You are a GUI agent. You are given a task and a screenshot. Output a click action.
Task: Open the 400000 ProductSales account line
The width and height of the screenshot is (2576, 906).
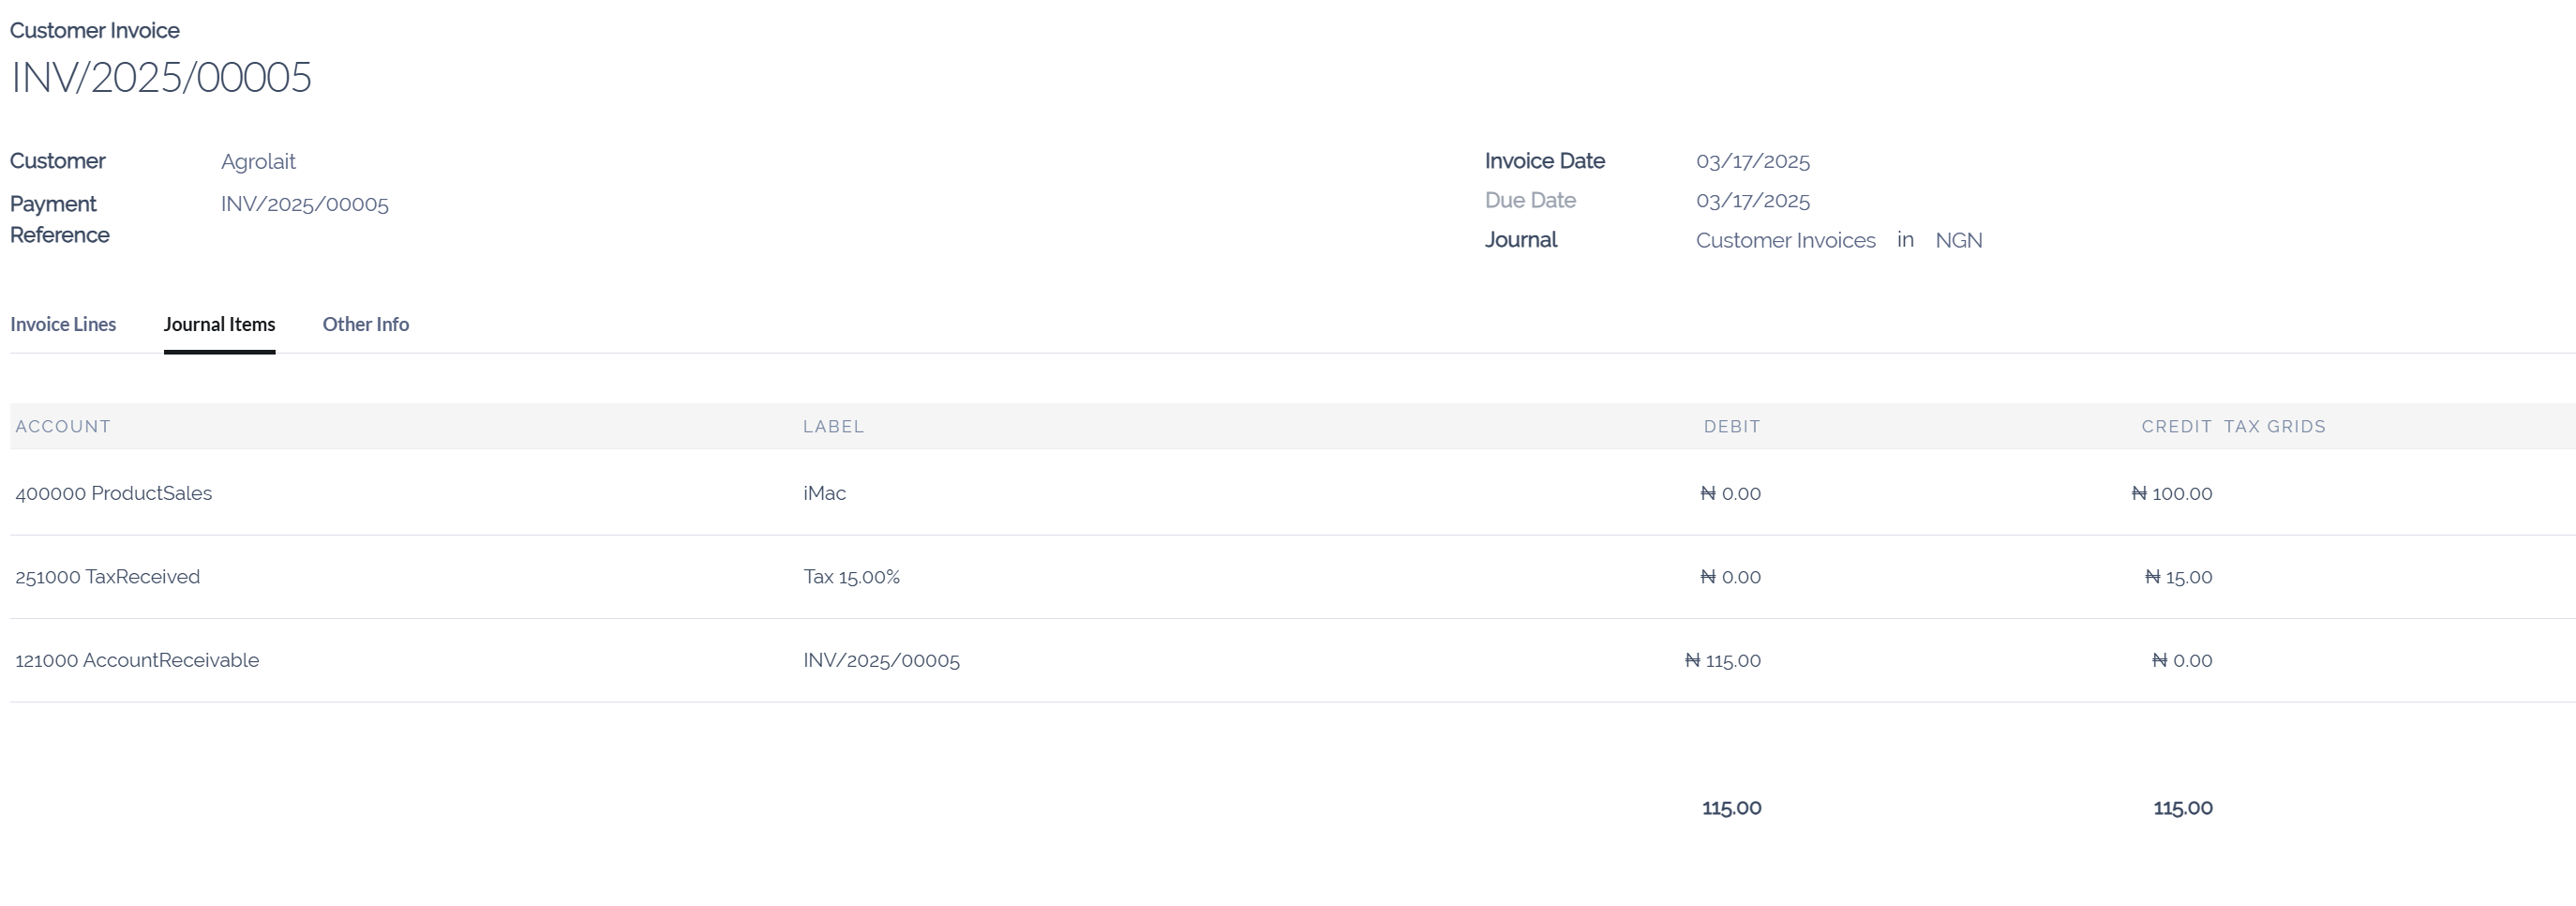[x=113, y=492]
